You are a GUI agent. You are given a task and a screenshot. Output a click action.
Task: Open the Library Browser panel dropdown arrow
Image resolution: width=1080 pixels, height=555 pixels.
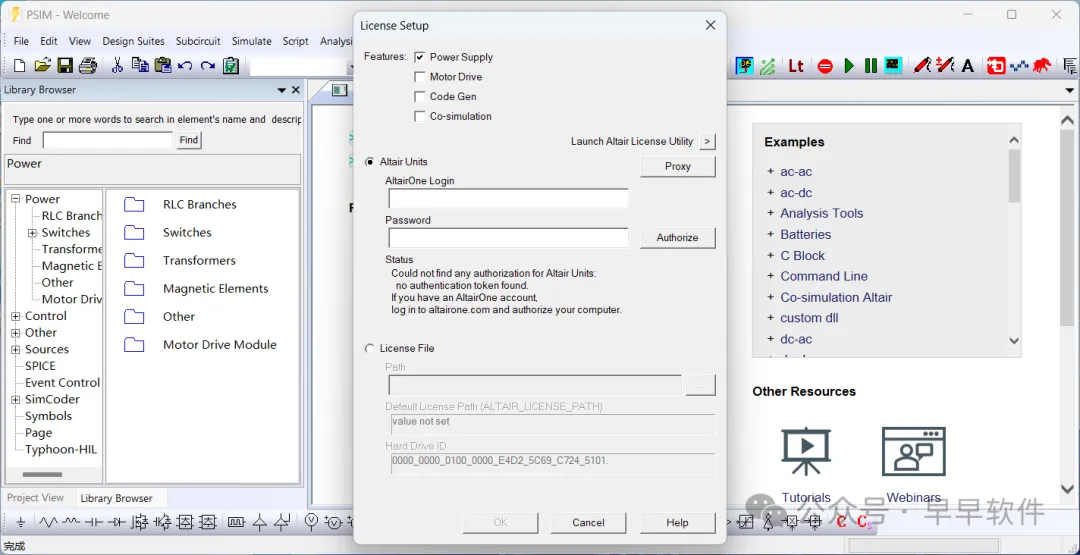pos(282,90)
